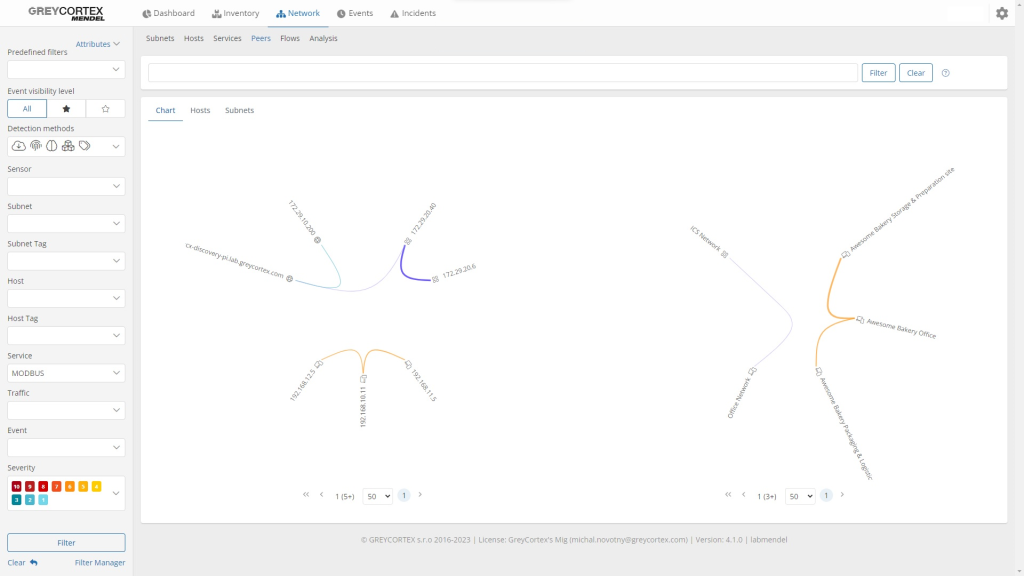This screenshot has width=1024, height=576.
Task: Switch to the Flows subtab
Action: pyautogui.click(x=290, y=38)
